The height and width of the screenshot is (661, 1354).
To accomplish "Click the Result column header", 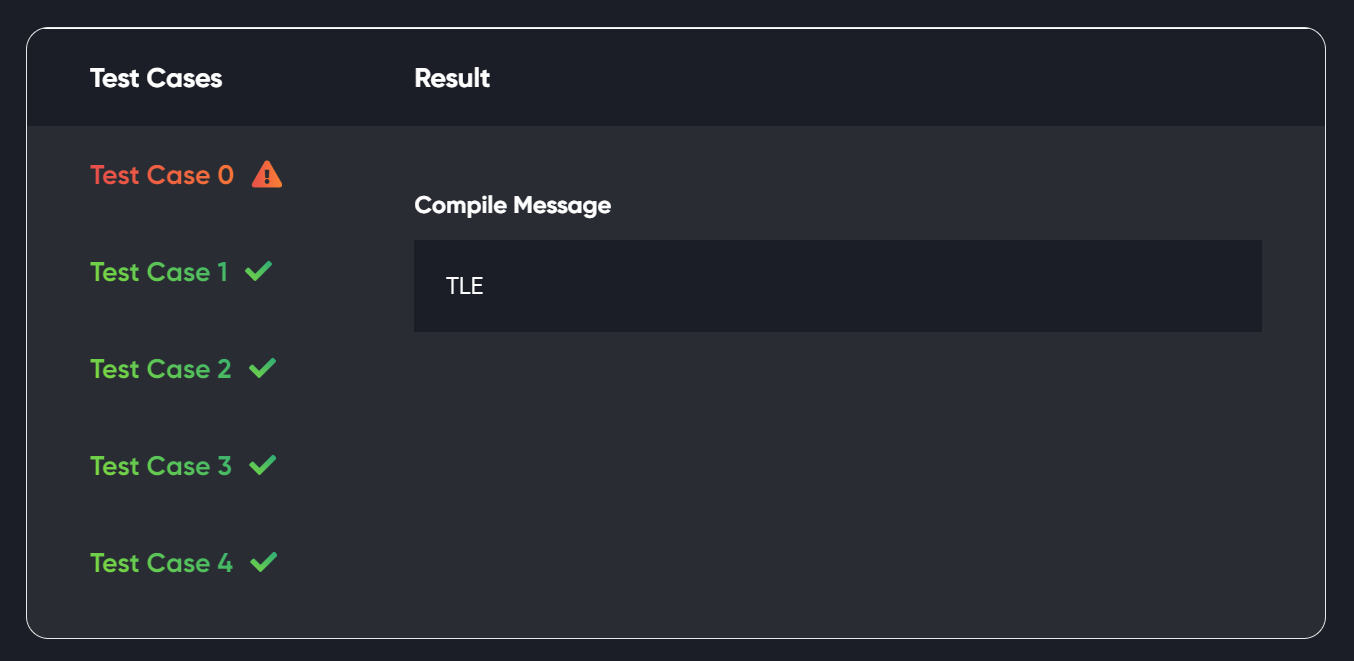I will [x=452, y=78].
